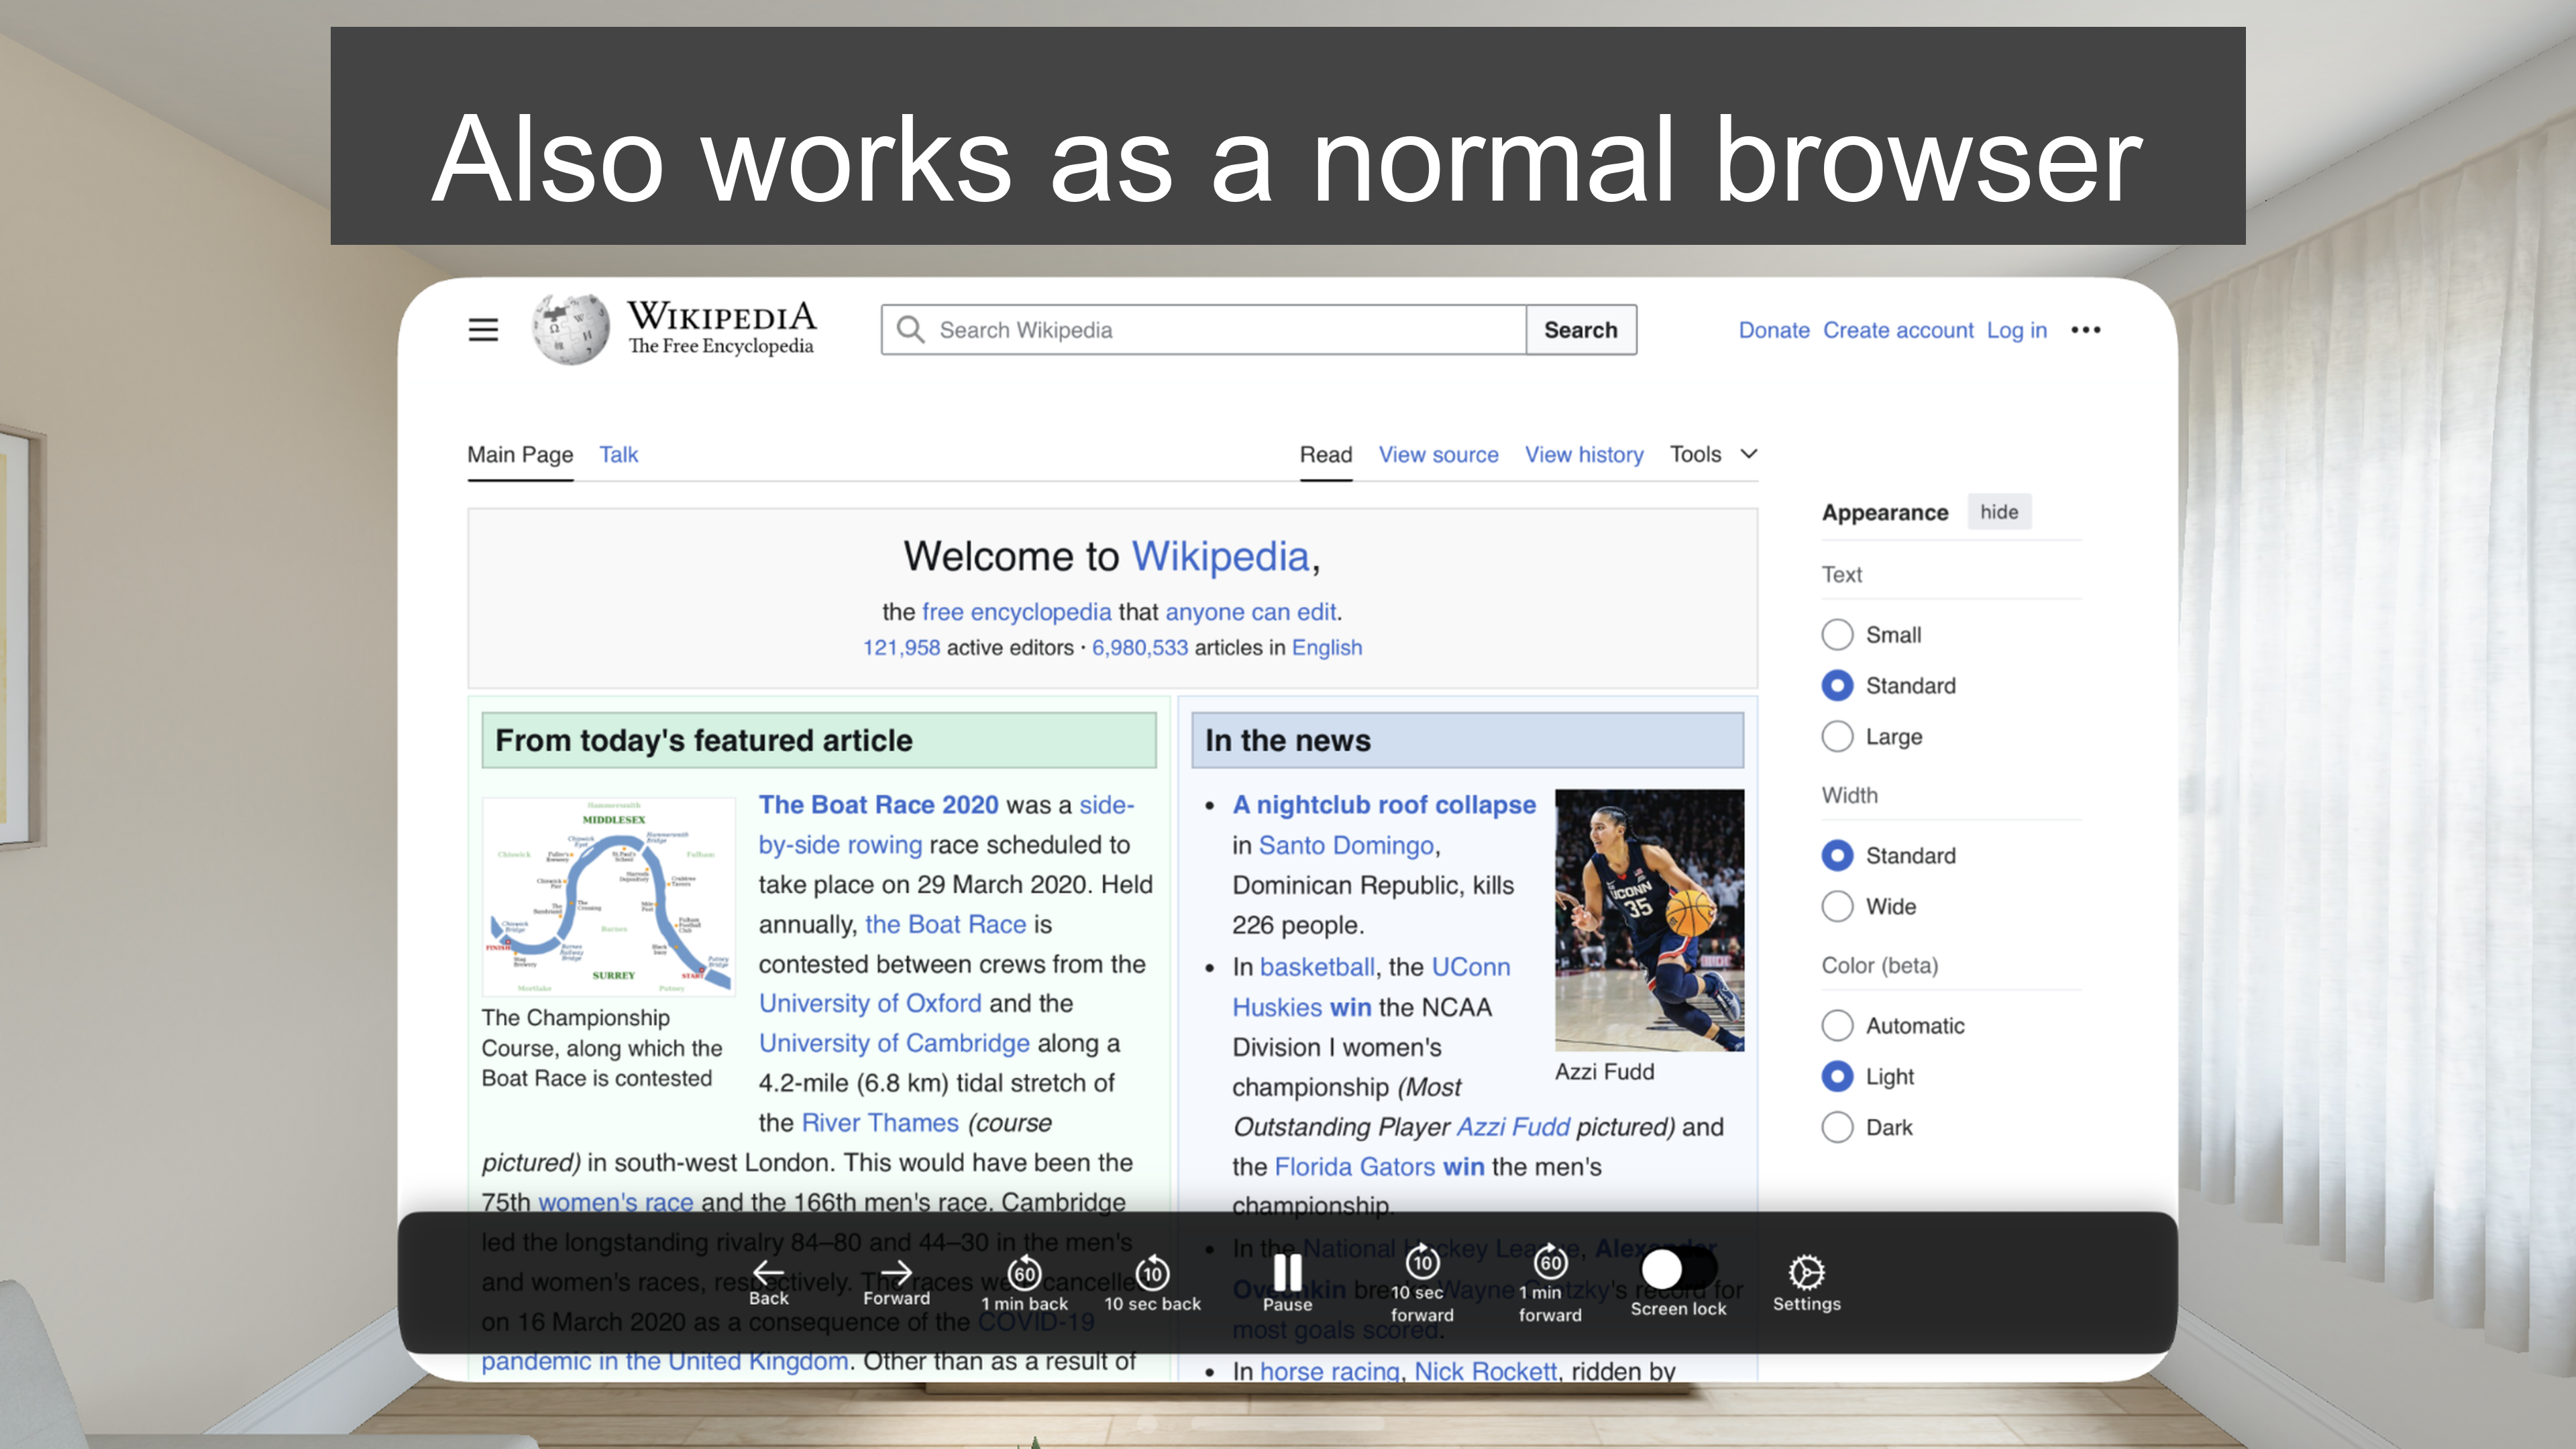Open the View source tab

pyautogui.click(x=1438, y=455)
